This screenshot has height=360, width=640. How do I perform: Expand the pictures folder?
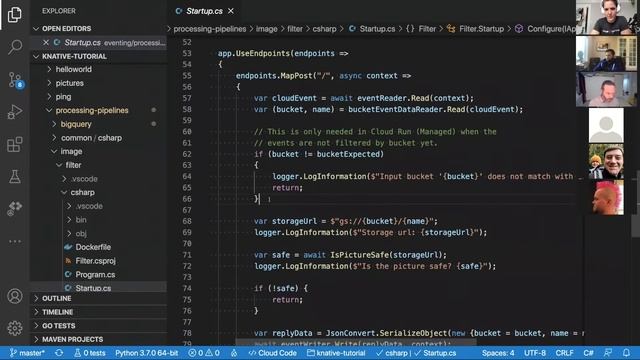coord(99,83)
